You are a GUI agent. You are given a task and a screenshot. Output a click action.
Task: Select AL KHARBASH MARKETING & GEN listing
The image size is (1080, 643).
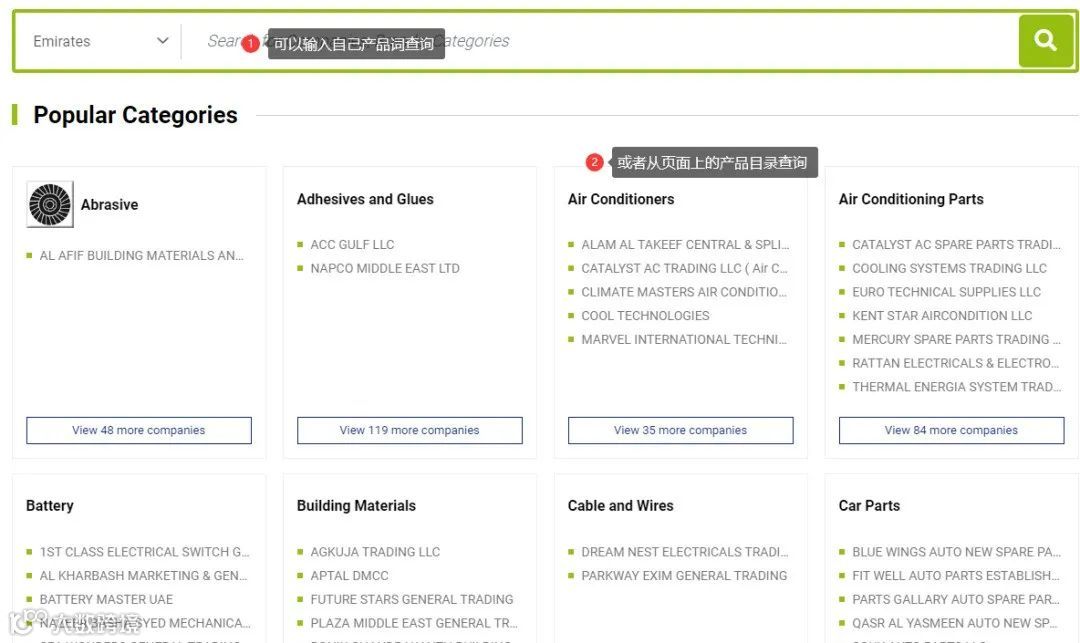click(x=143, y=576)
